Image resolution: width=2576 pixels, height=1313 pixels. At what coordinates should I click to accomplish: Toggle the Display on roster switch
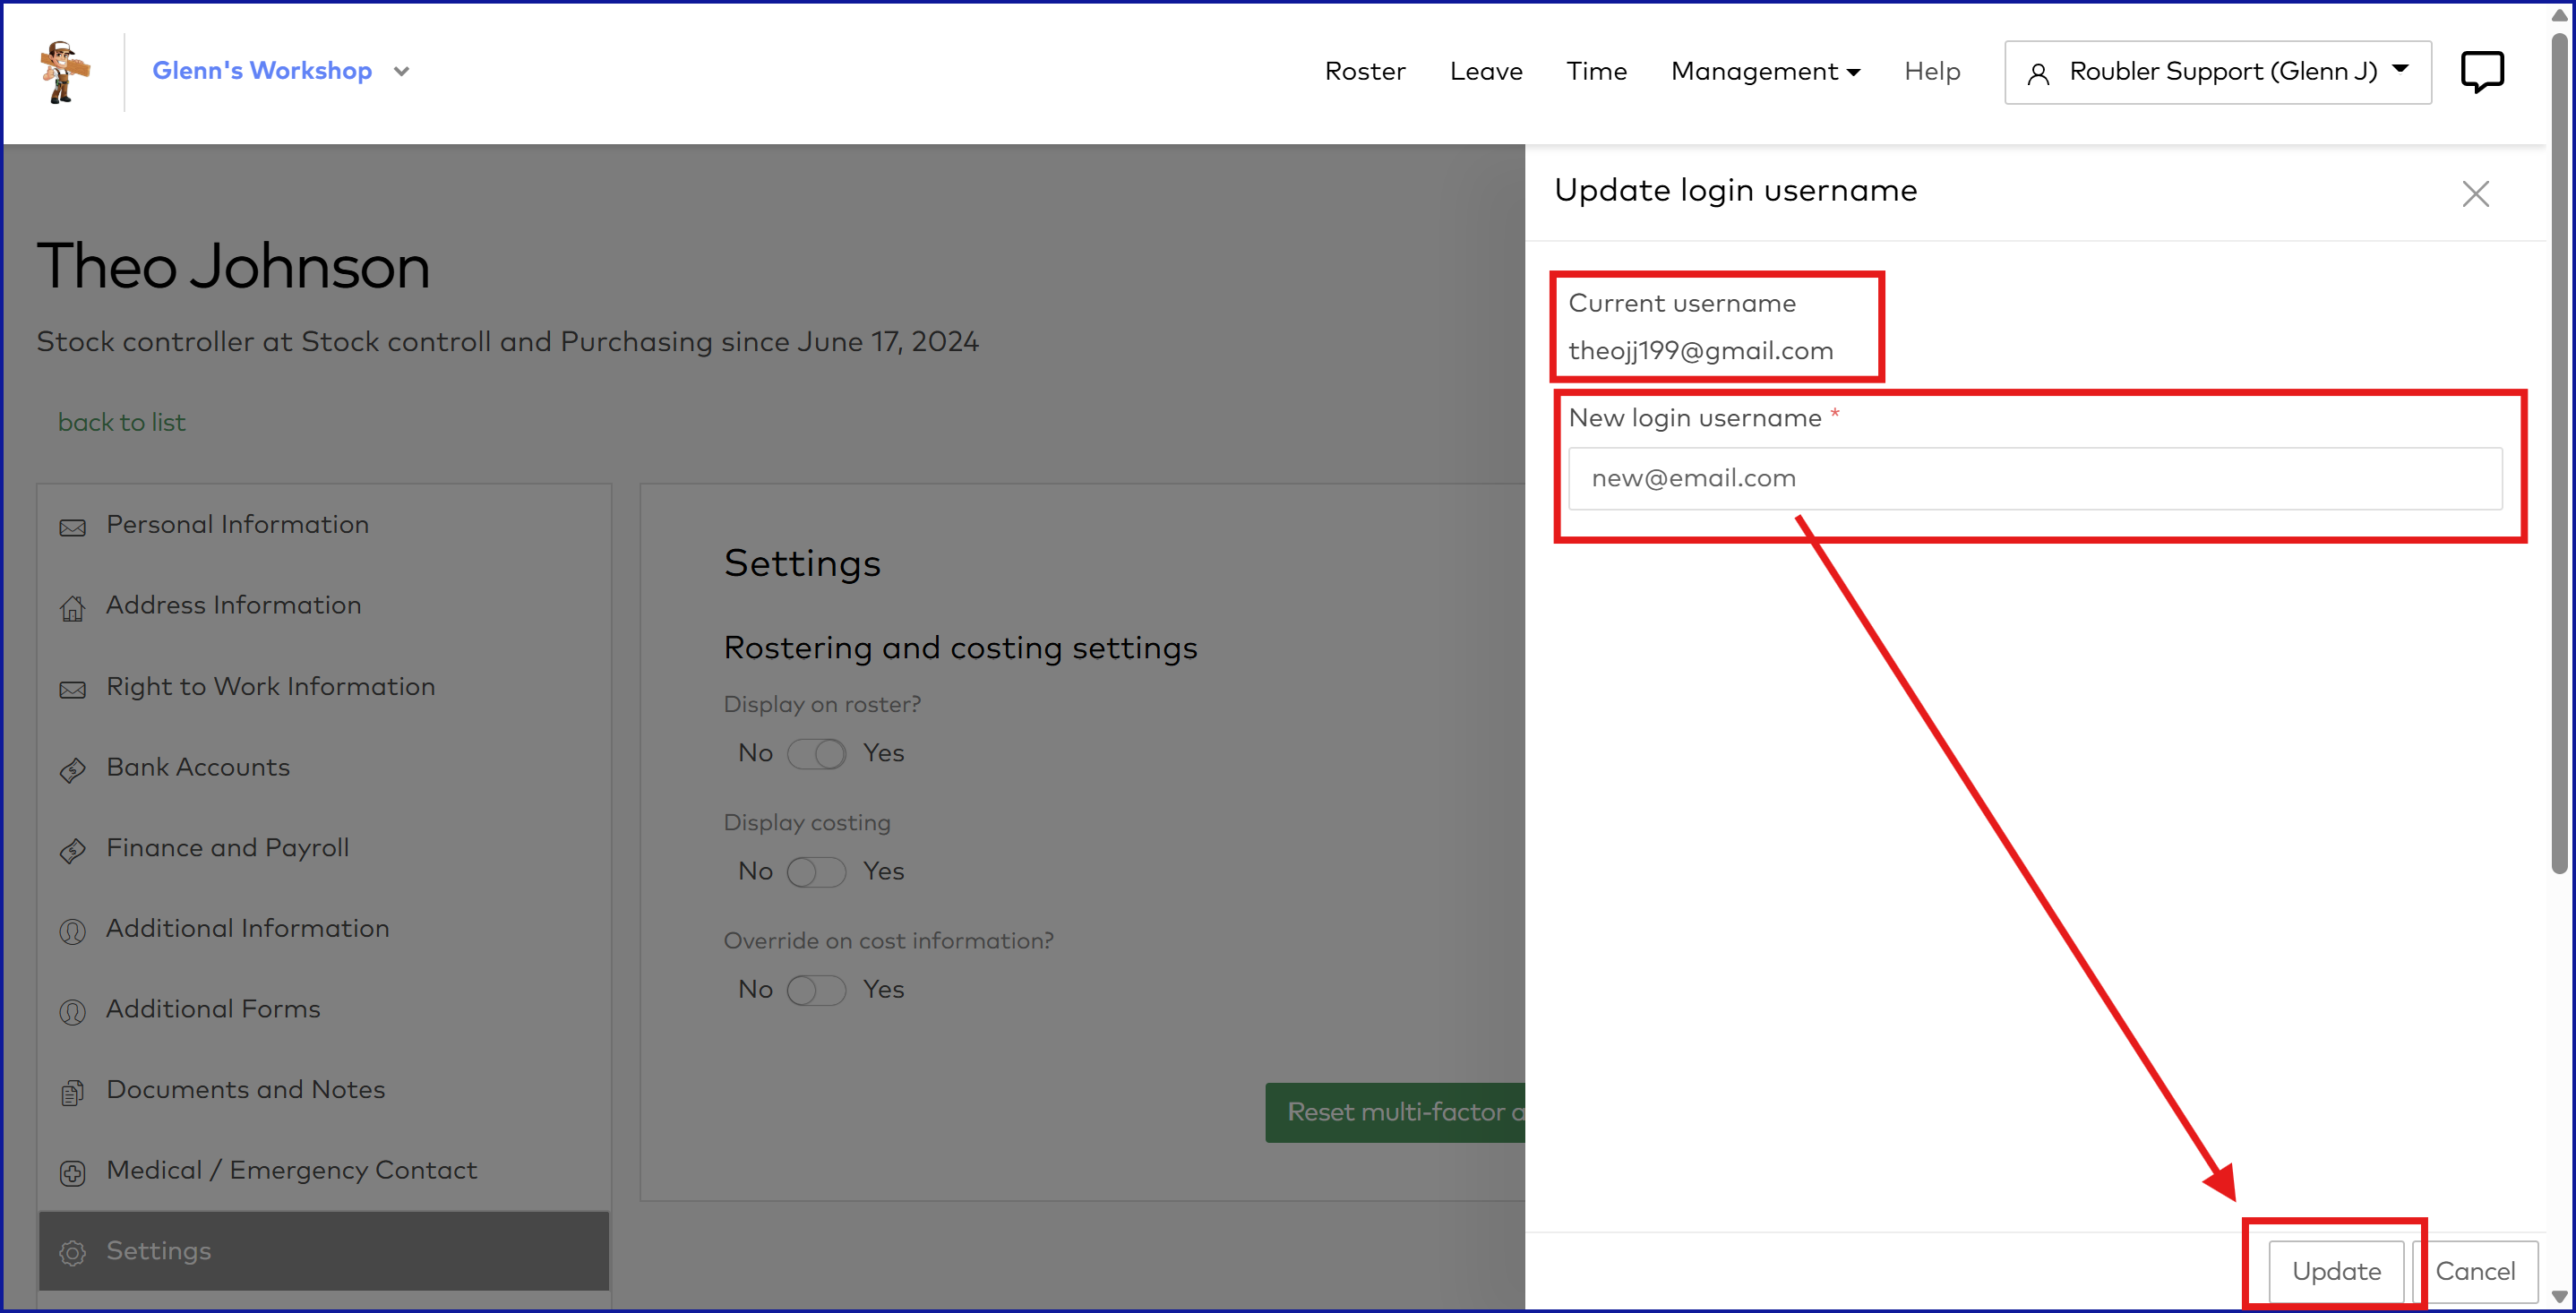[x=816, y=753]
